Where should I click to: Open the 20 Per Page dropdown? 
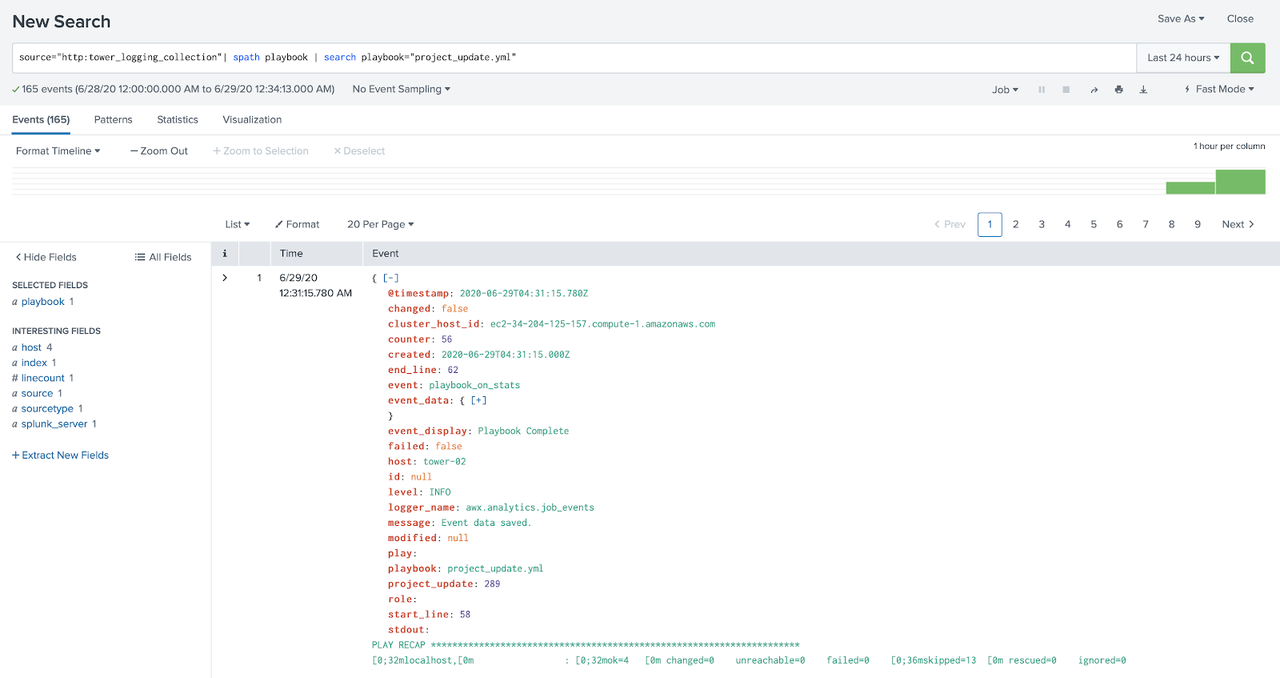coord(380,224)
